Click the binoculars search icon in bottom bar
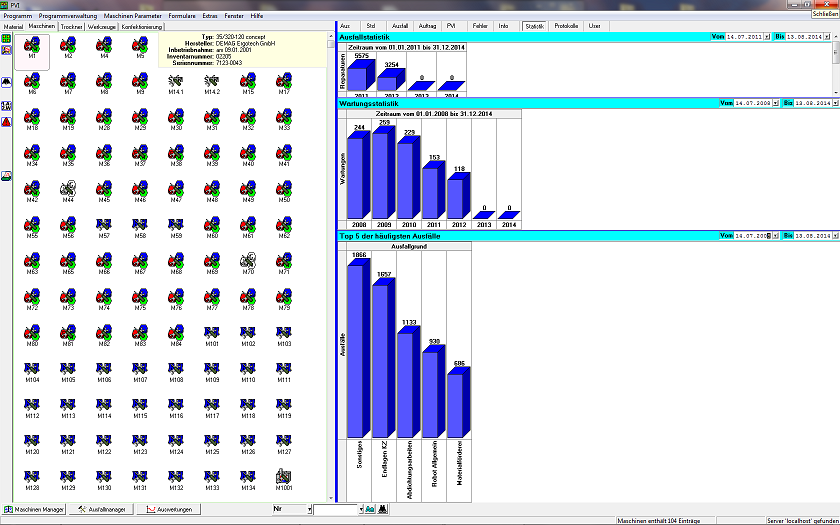Screen dimensions: 840x525 tap(383, 509)
